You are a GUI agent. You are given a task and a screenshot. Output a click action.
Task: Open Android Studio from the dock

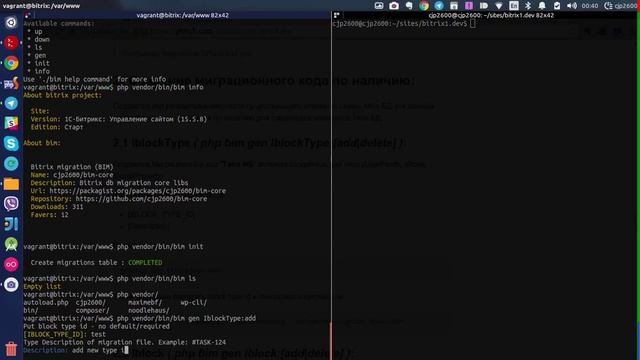coord(11,244)
